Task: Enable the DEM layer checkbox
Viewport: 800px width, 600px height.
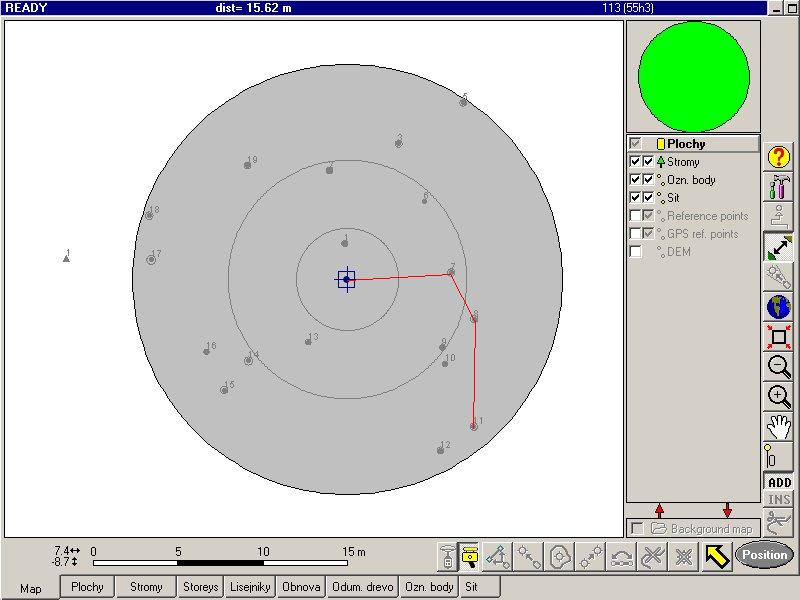Action: [635, 252]
